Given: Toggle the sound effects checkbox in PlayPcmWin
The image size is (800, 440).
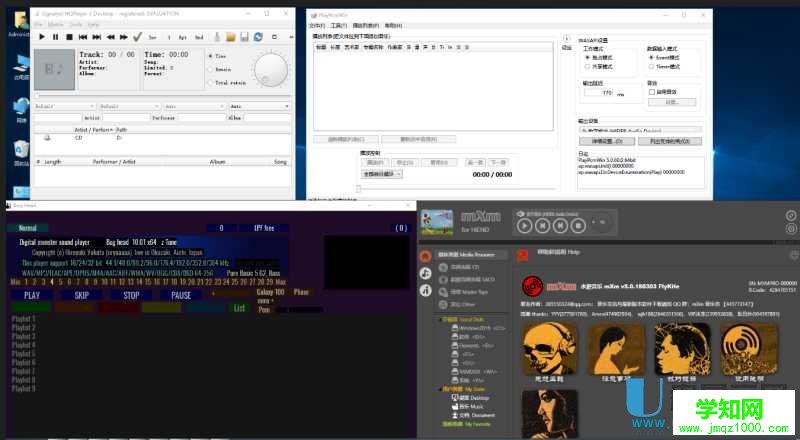Looking at the screenshot, I should coord(652,92).
